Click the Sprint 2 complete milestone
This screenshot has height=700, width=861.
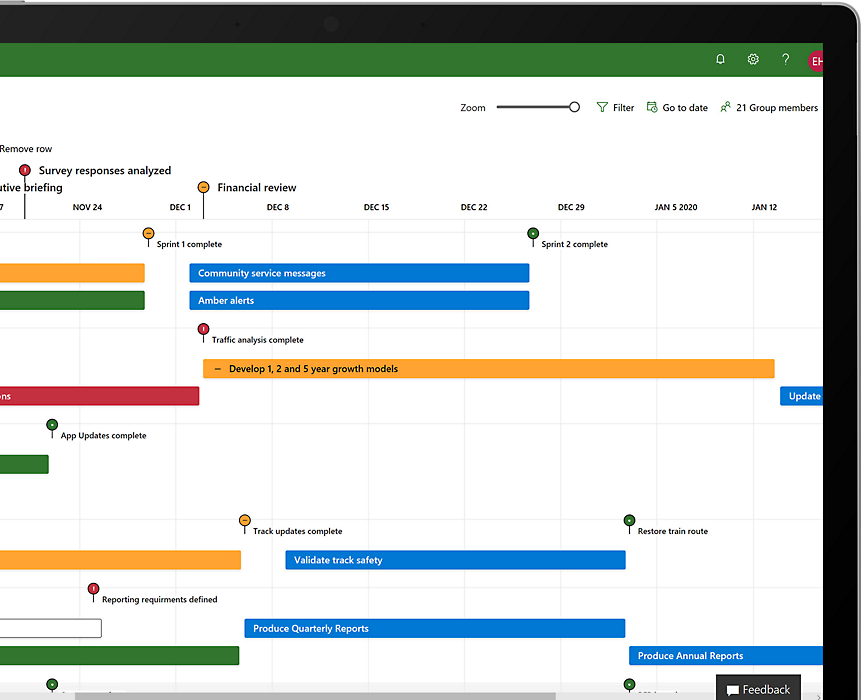tap(533, 234)
